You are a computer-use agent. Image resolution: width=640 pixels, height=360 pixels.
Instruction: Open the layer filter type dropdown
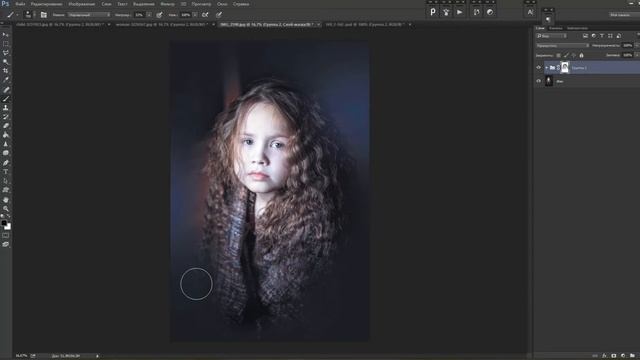coord(551,36)
